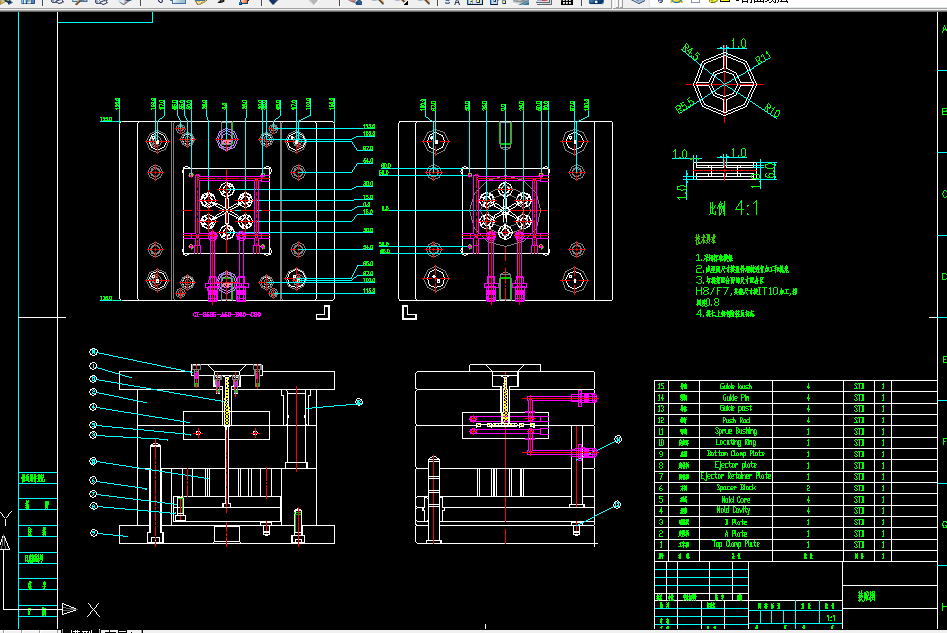Select the '装配图' title block cell

(x=866, y=596)
